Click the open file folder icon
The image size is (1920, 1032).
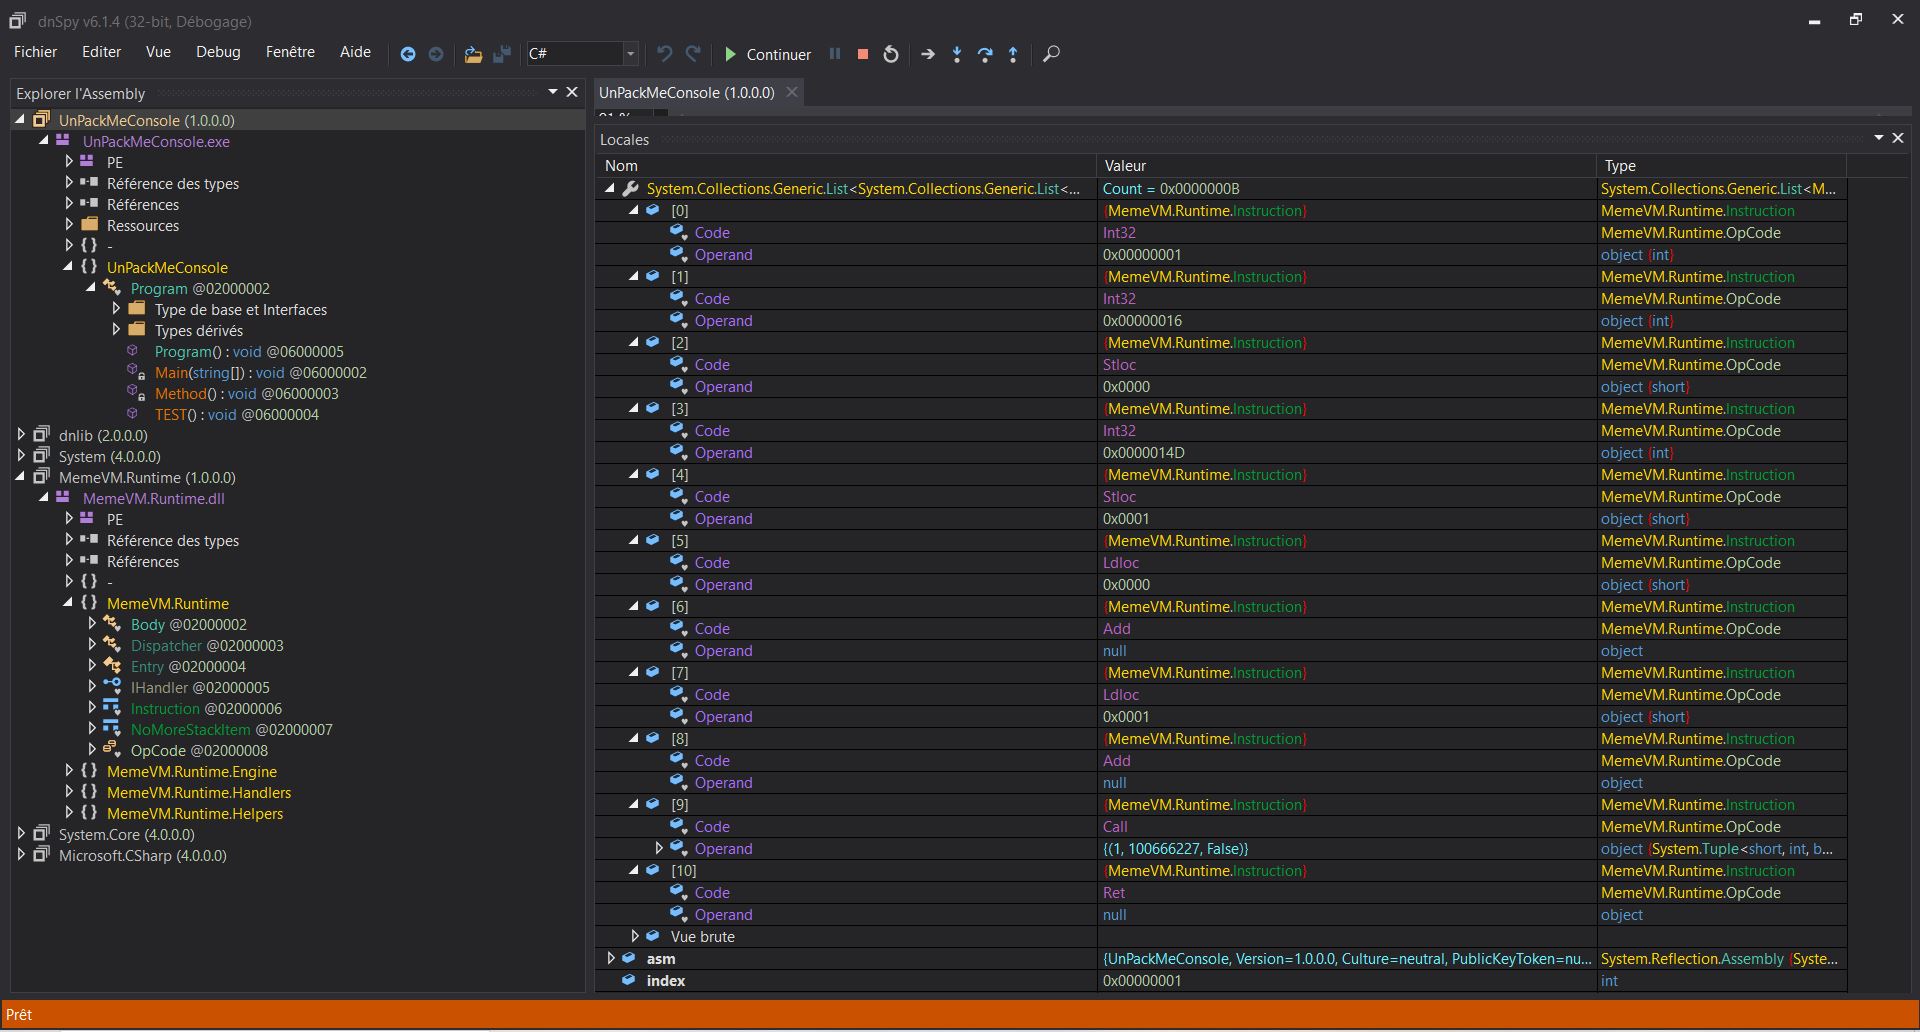tap(473, 54)
